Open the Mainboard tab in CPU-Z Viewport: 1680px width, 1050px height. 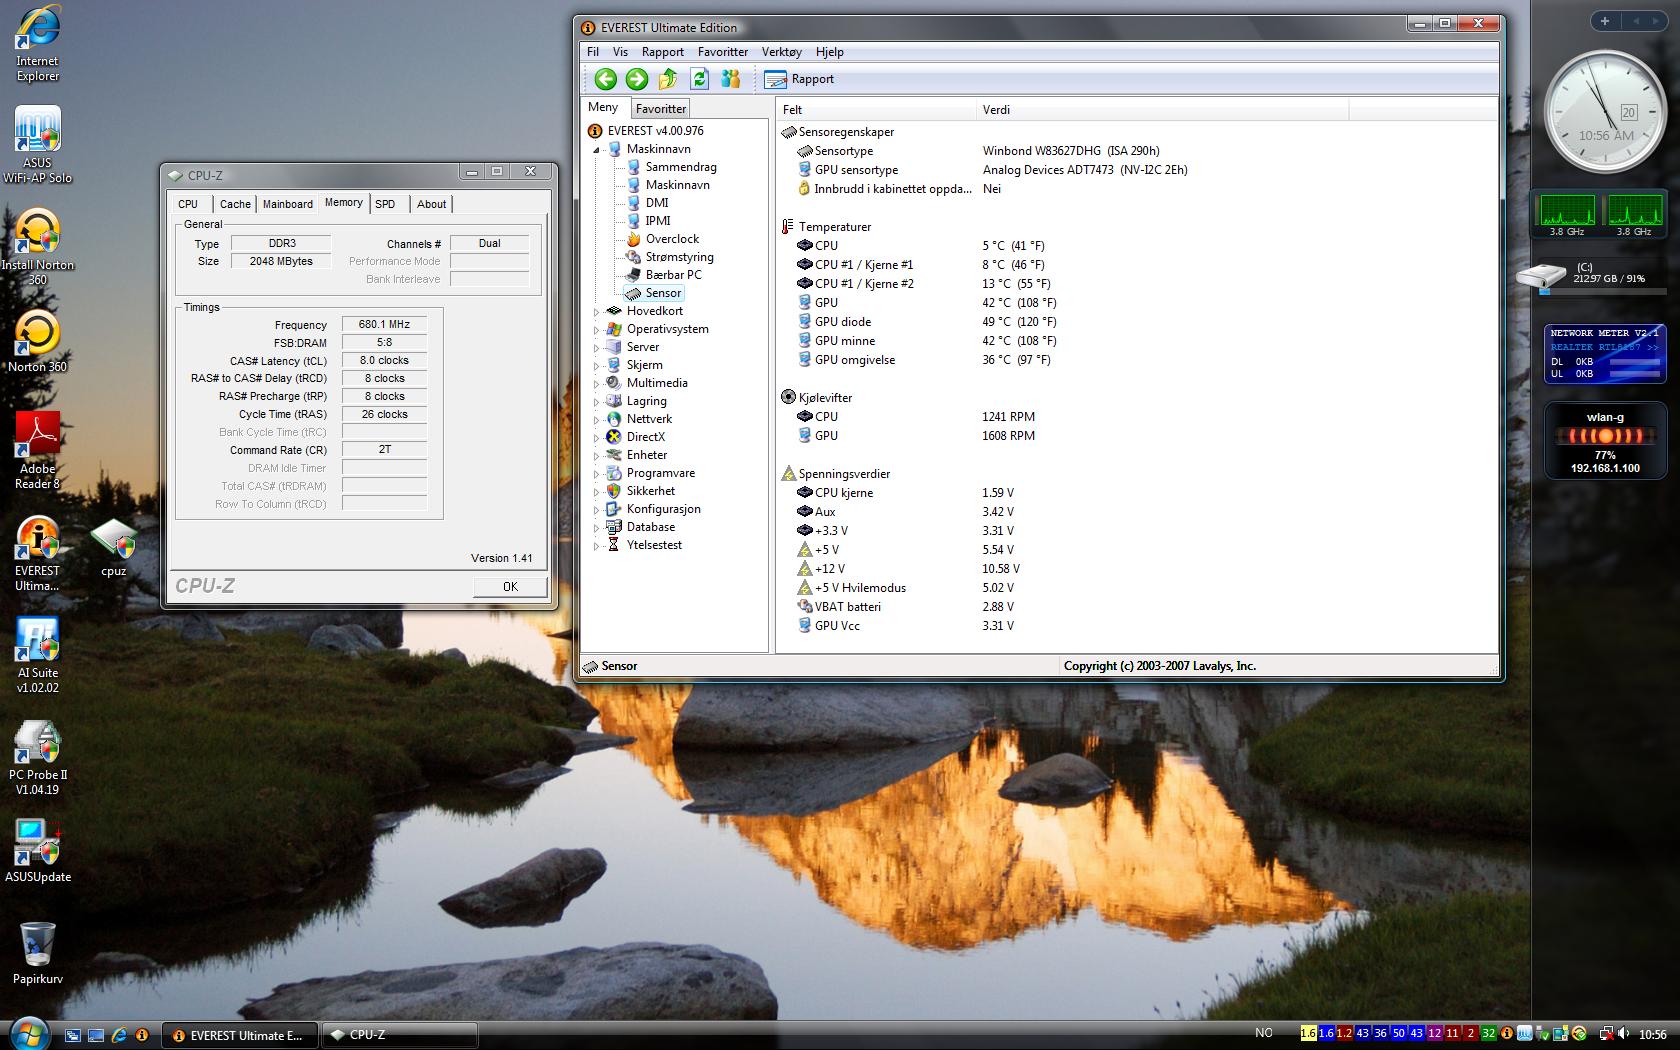[x=288, y=204]
